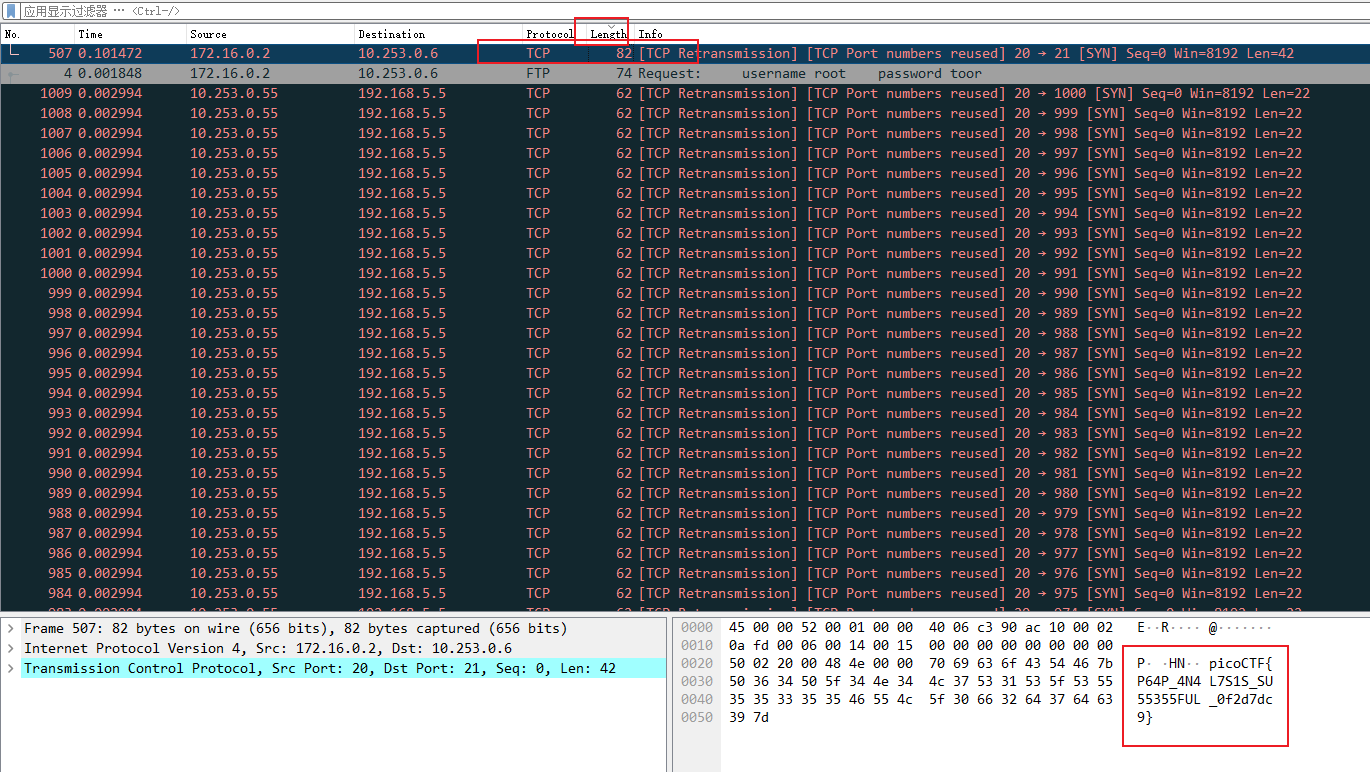The height and width of the screenshot is (772, 1370).
Task: Sort by the Destination column header
Action: (438, 34)
